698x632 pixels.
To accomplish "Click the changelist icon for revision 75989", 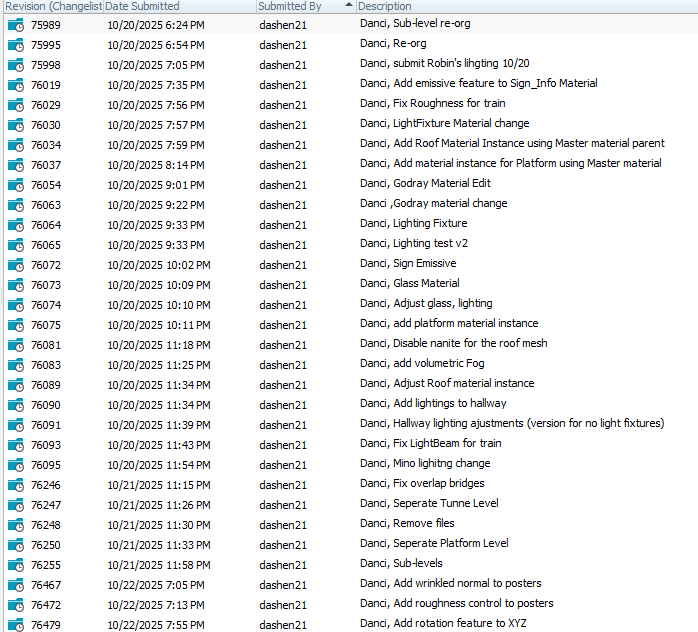I will click(x=16, y=25).
